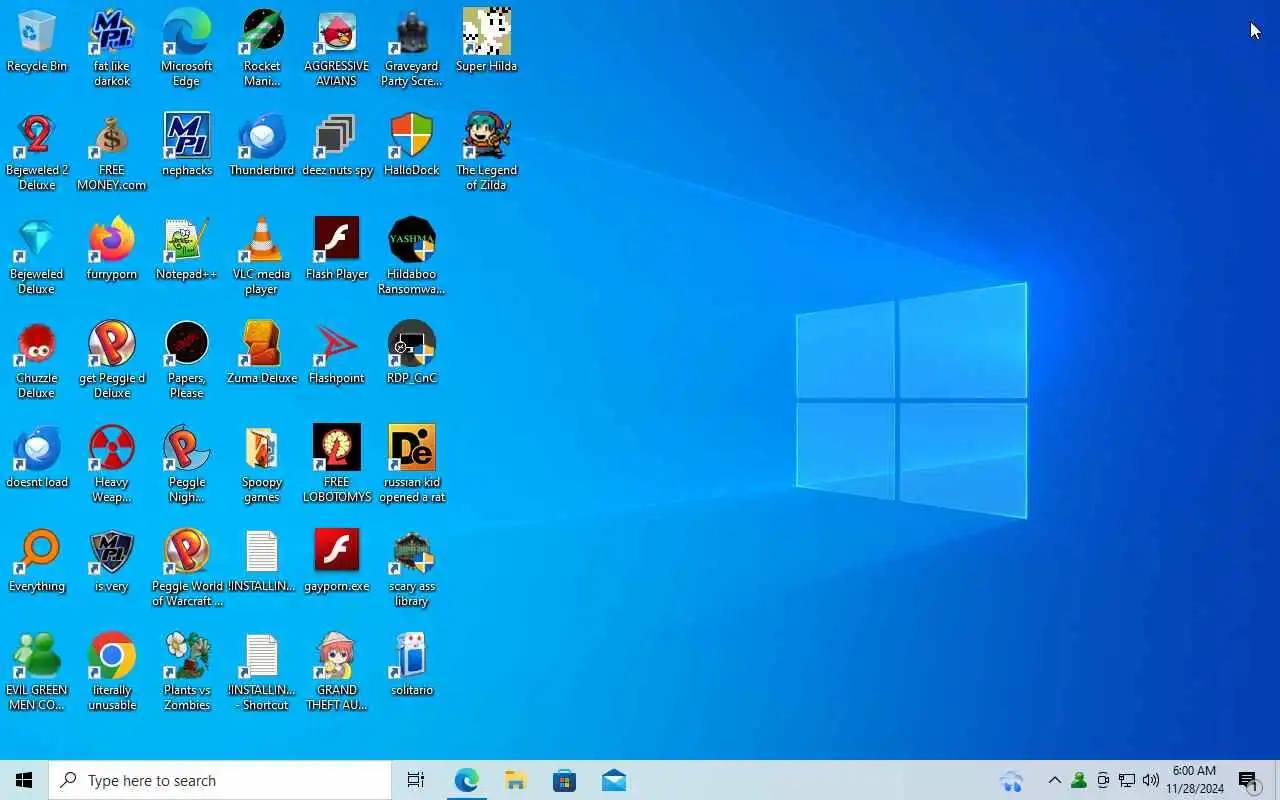
Task: Select the 'fat like darkok' shortcut
Action: coord(112,48)
